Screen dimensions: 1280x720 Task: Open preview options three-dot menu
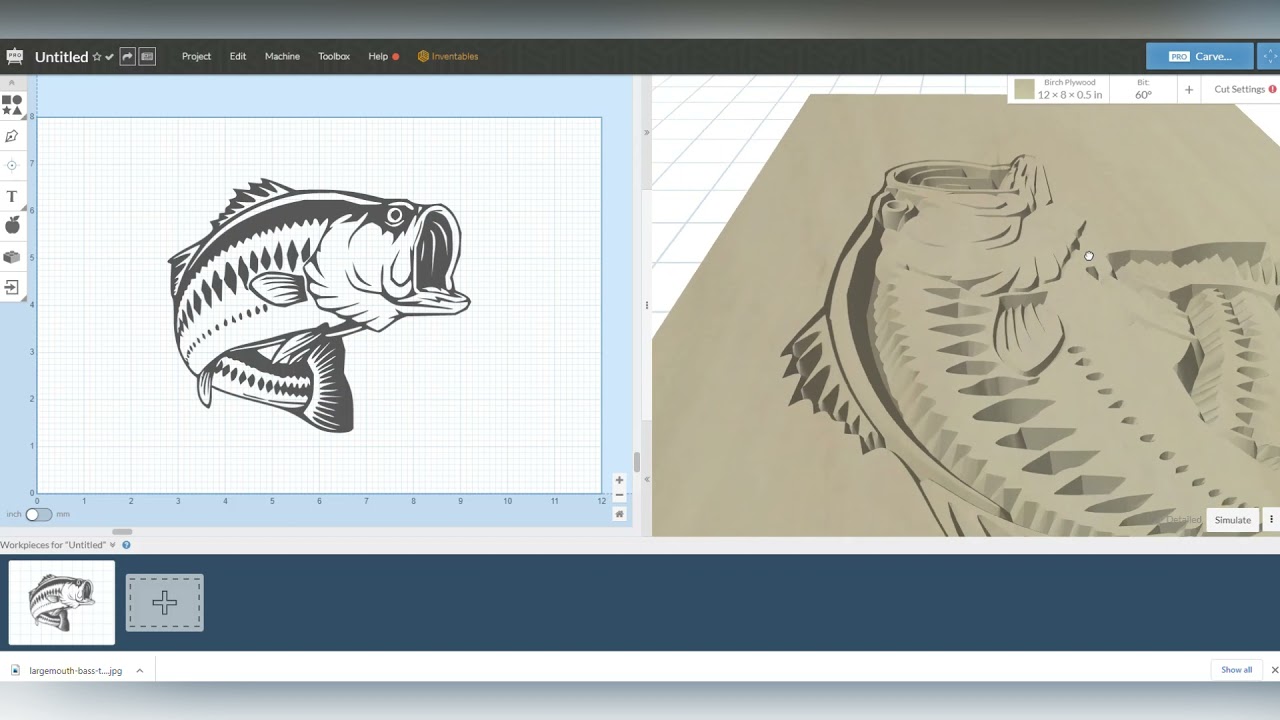[1271, 520]
